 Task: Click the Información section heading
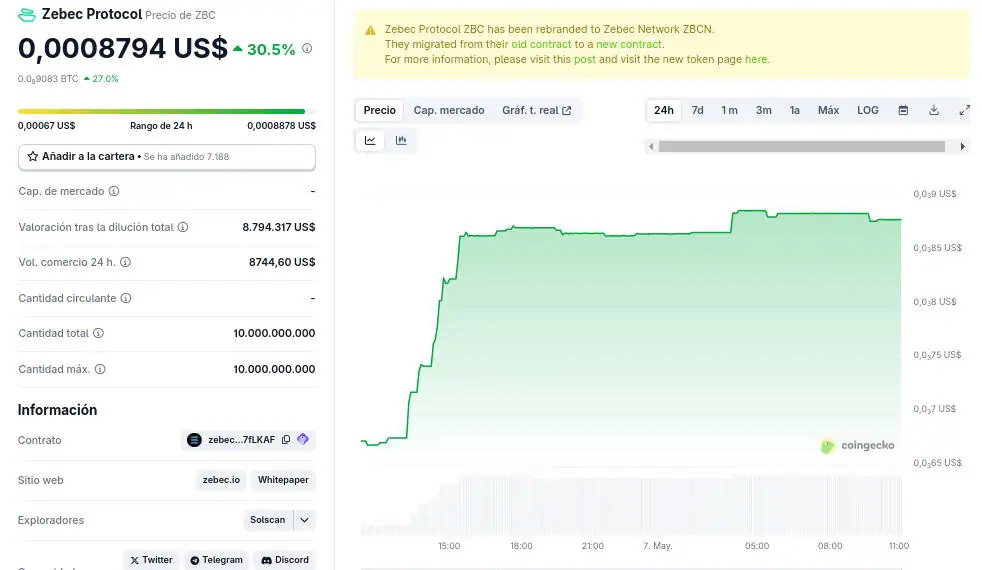58,410
